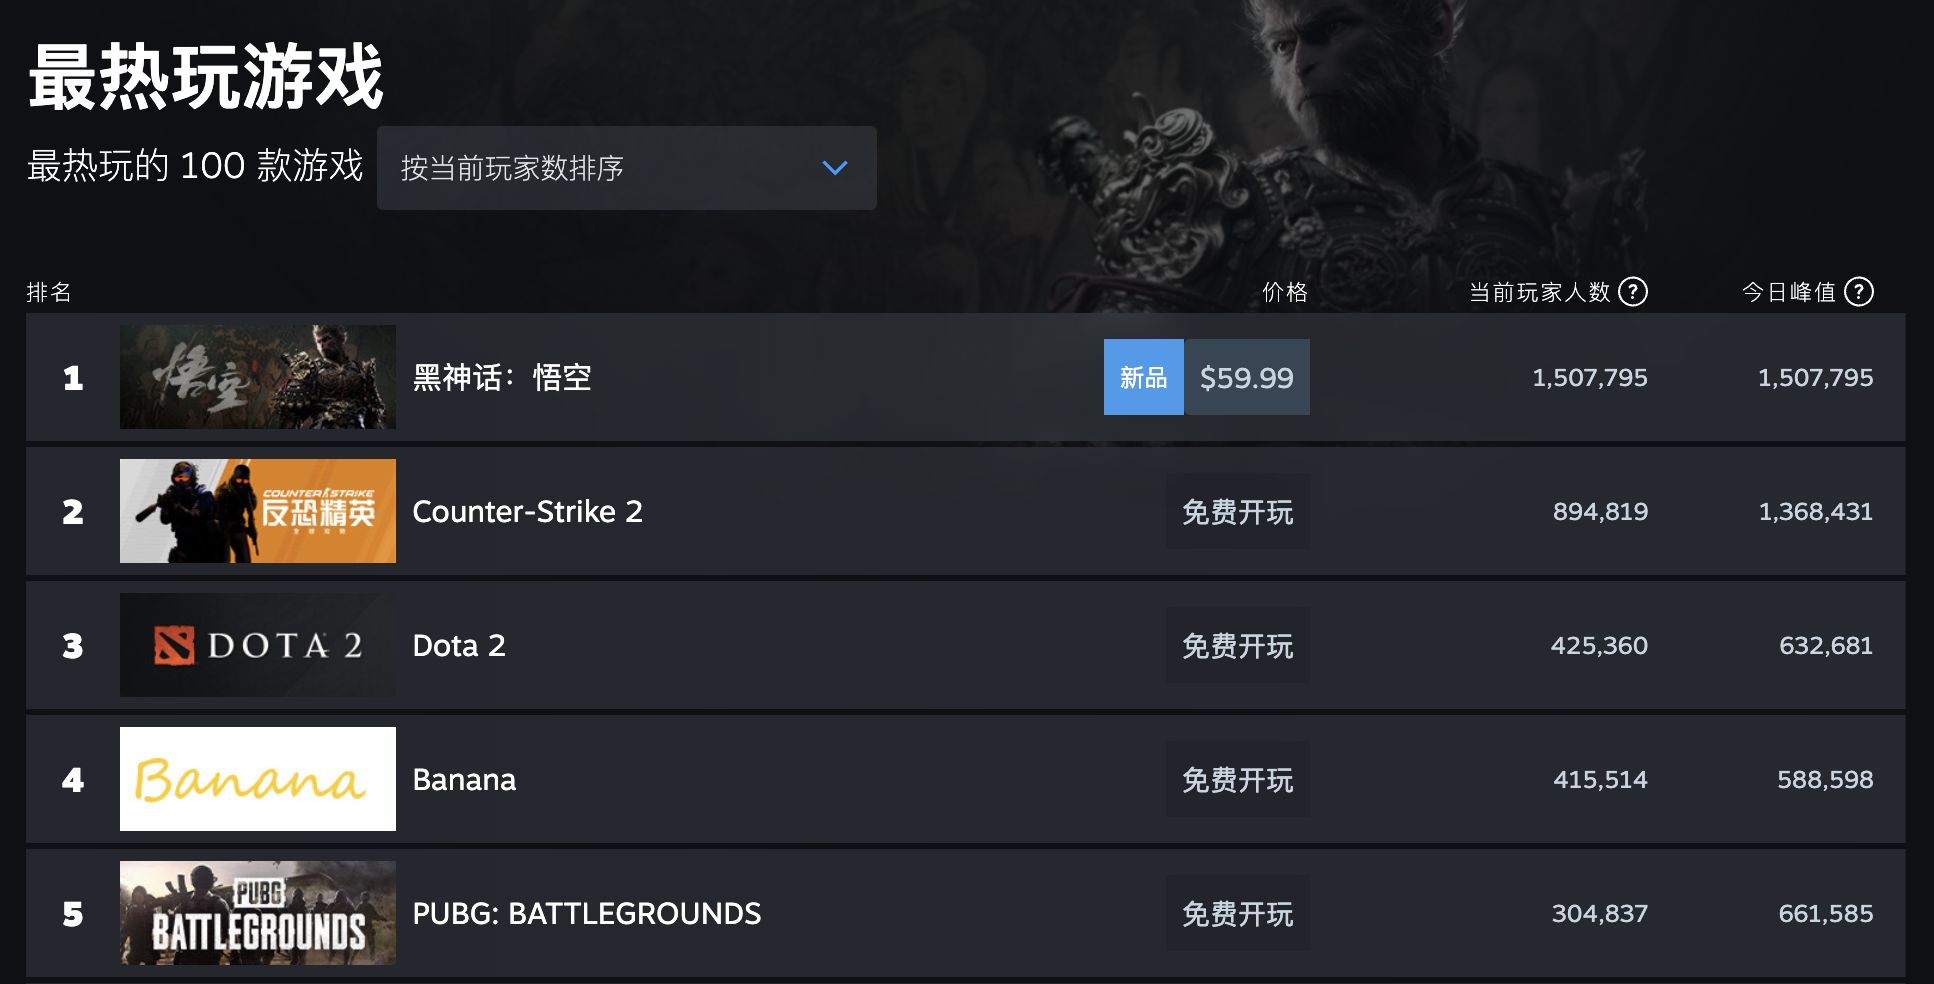The height and width of the screenshot is (984, 1934).
Task: Click the blue chevron arrow in sort dropdown
Action: pyautogui.click(x=834, y=168)
